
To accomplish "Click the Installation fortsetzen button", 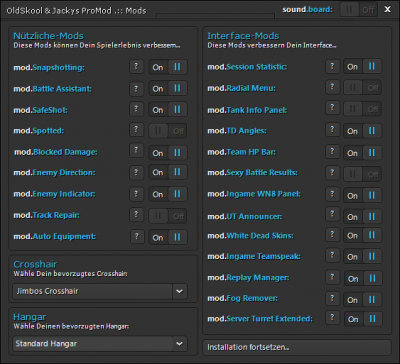I will [x=297, y=347].
